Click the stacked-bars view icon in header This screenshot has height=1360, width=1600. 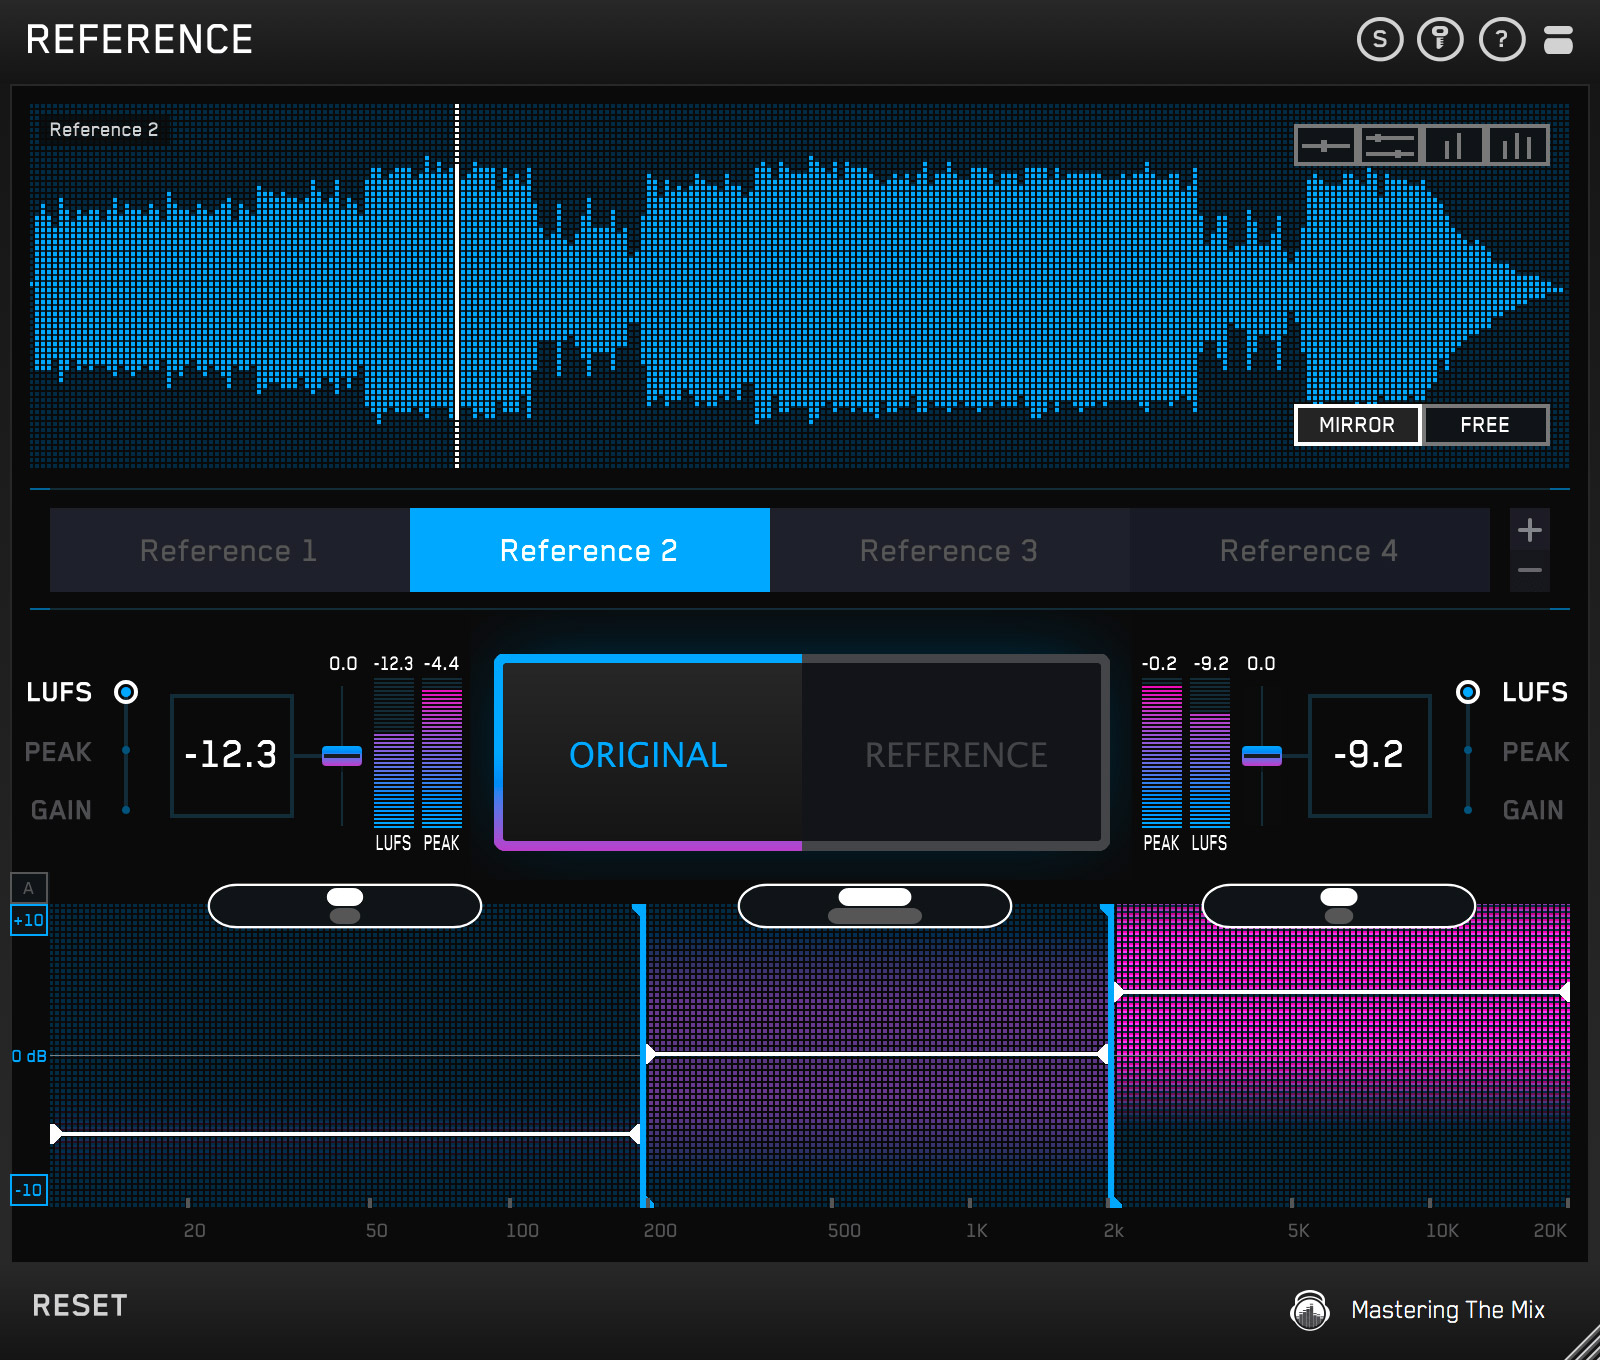tap(1558, 40)
